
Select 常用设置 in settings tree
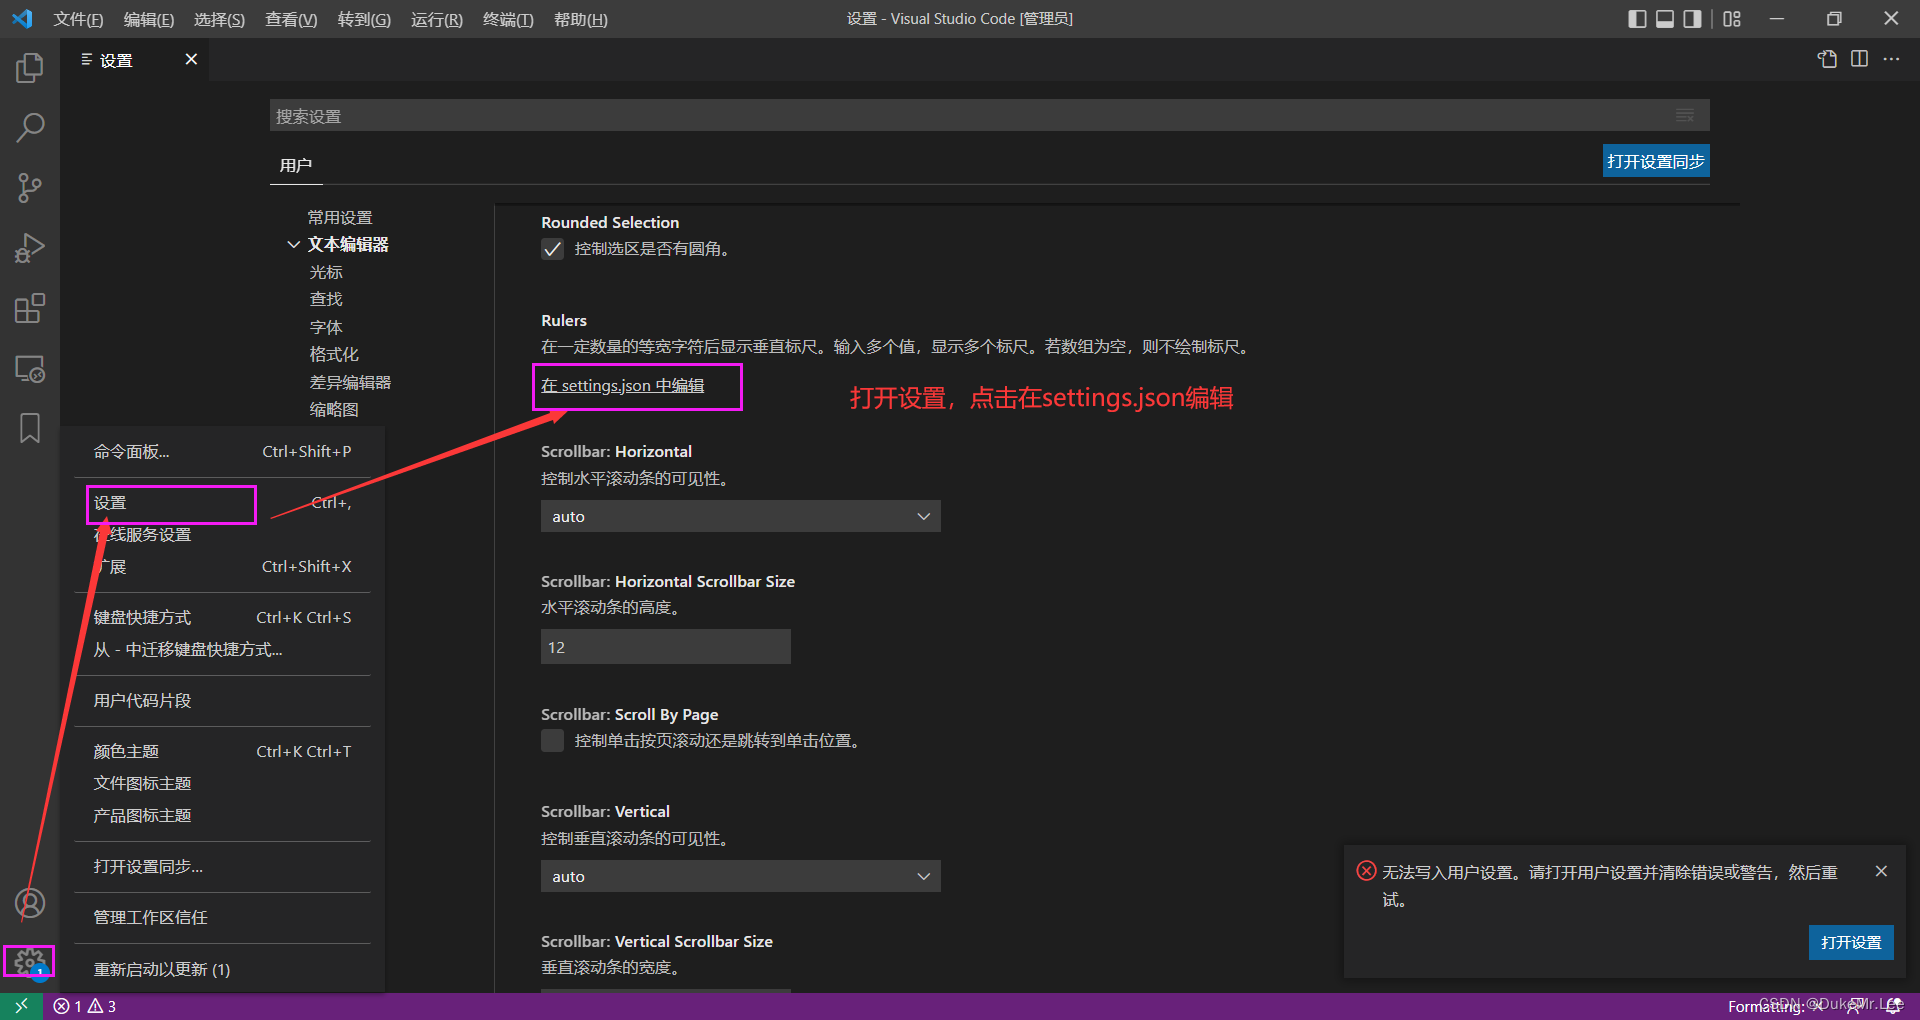click(340, 217)
